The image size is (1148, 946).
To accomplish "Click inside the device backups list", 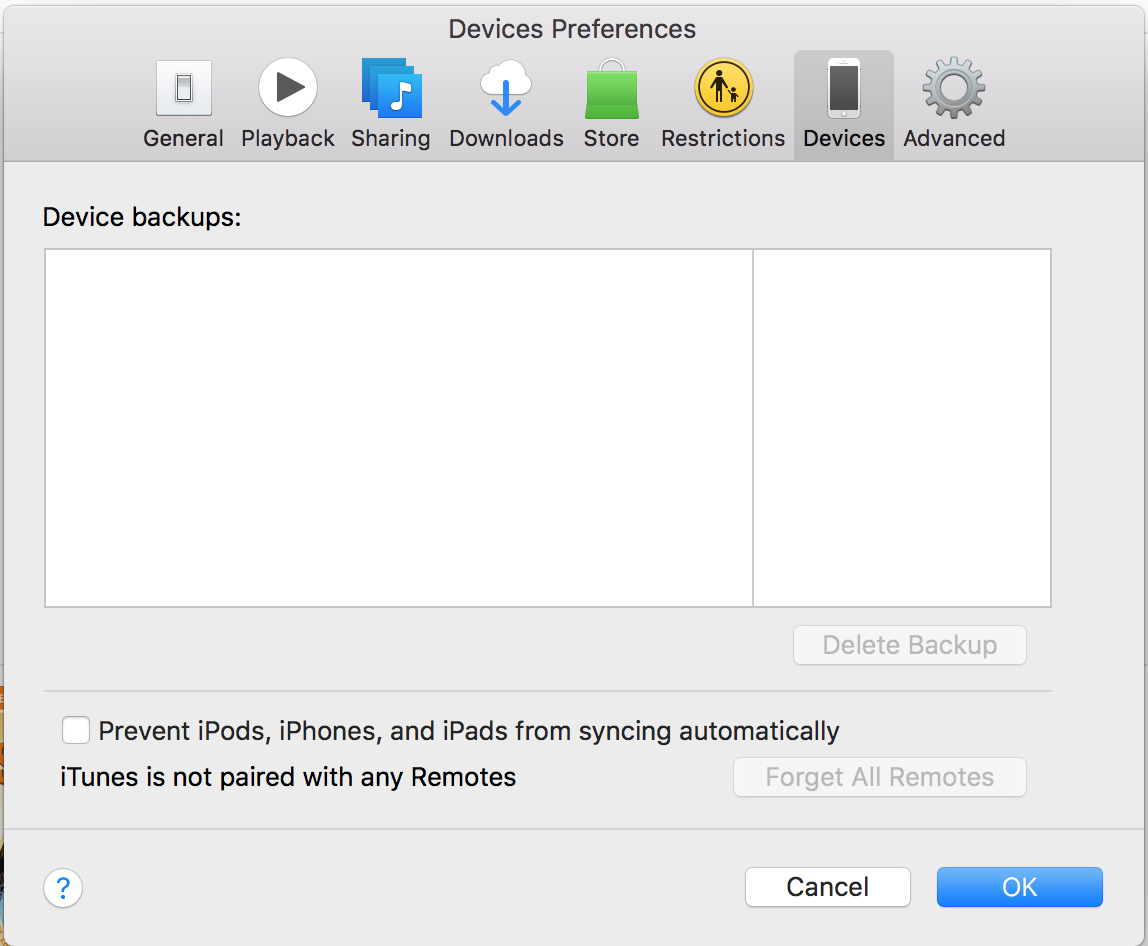I will pyautogui.click(x=399, y=428).
